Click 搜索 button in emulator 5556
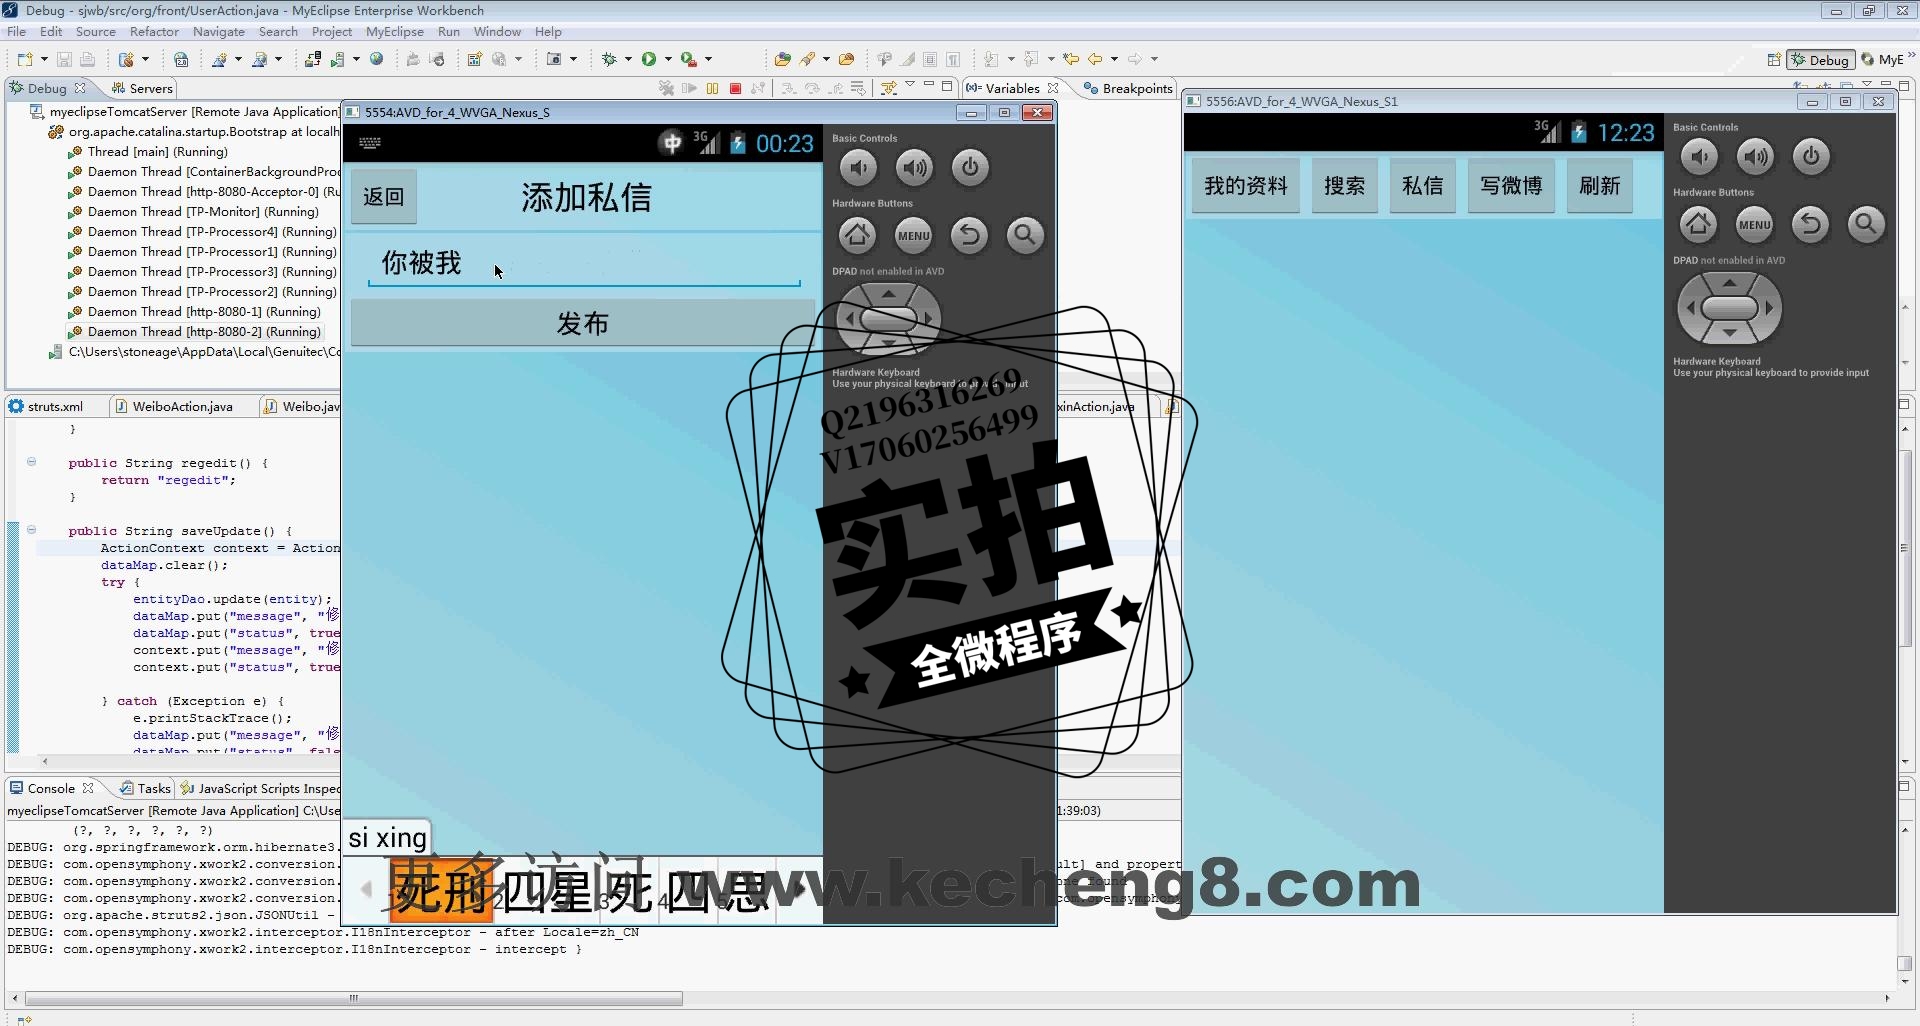The height and width of the screenshot is (1026, 1920). pyautogui.click(x=1345, y=186)
